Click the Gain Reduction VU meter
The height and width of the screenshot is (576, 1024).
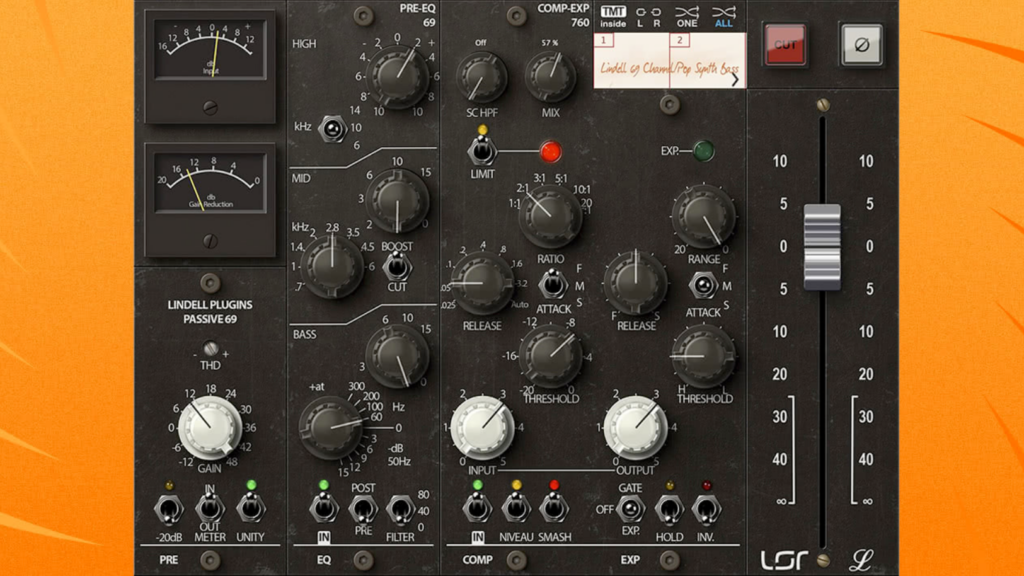pos(210,184)
